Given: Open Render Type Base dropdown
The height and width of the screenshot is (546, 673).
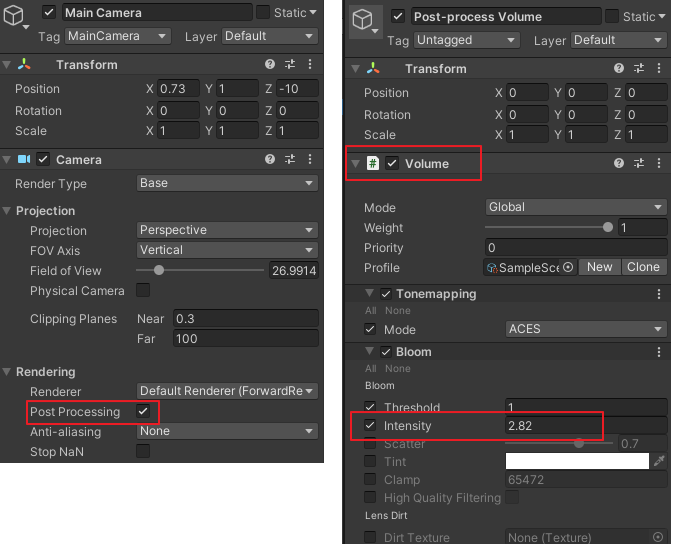Looking at the screenshot, I should coord(227,183).
